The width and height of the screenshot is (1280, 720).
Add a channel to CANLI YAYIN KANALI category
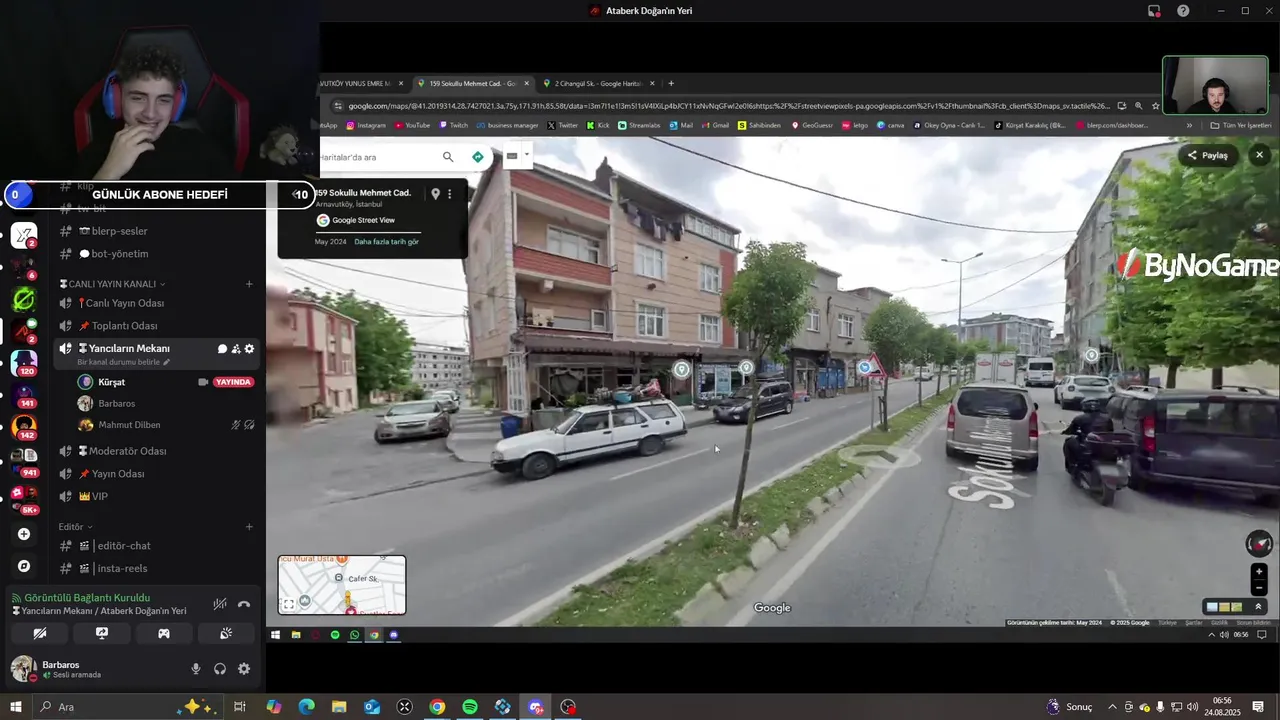coord(249,284)
